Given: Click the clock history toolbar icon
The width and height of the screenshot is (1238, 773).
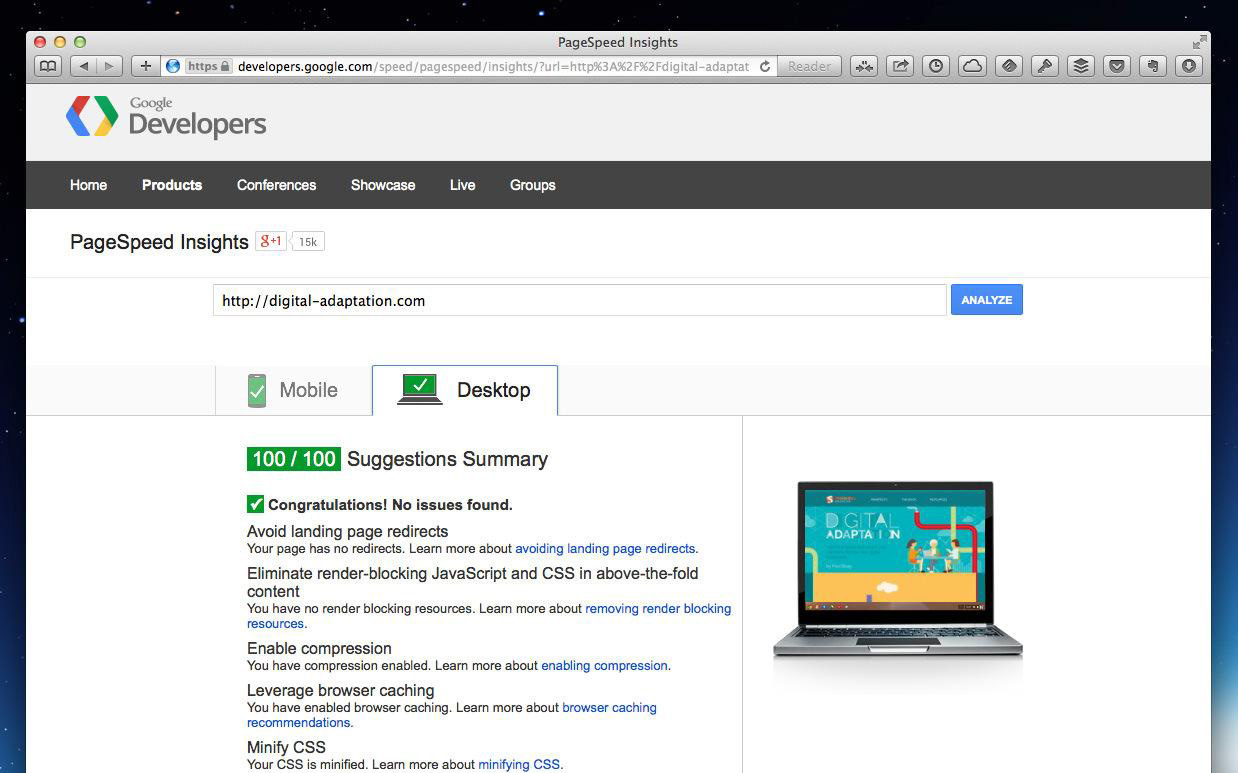Looking at the screenshot, I should coord(936,66).
